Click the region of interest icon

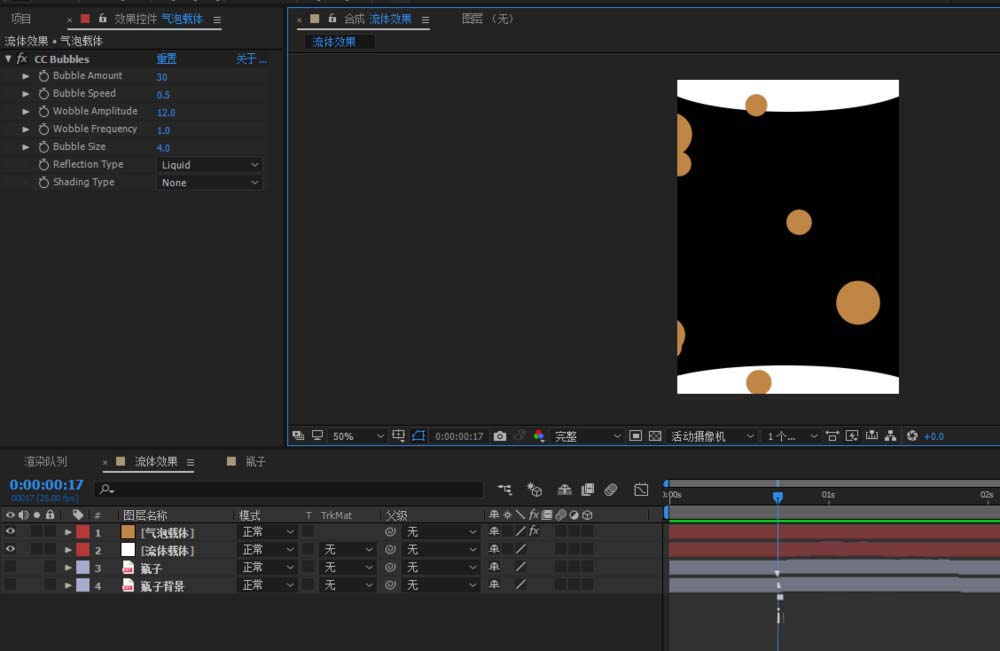click(x=635, y=436)
